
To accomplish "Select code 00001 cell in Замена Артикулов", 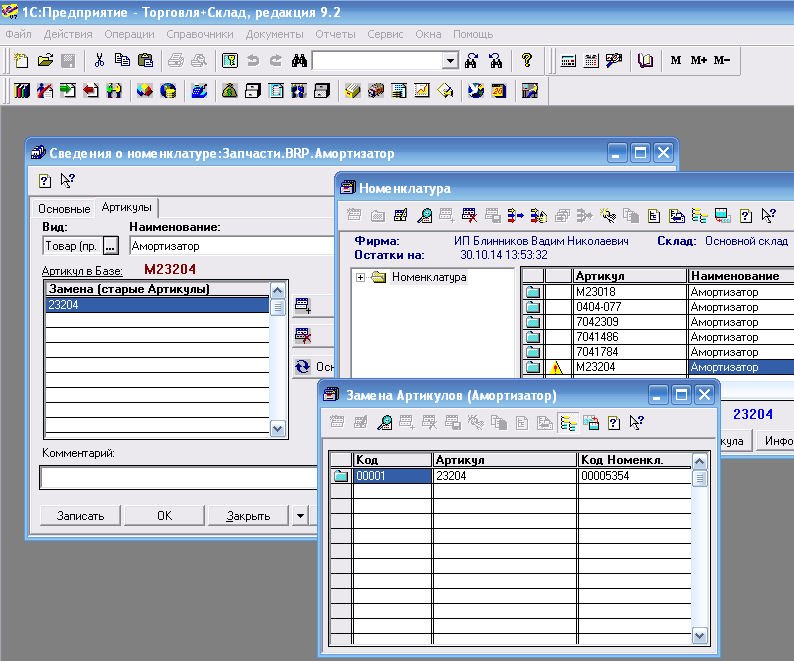I will click(392, 476).
